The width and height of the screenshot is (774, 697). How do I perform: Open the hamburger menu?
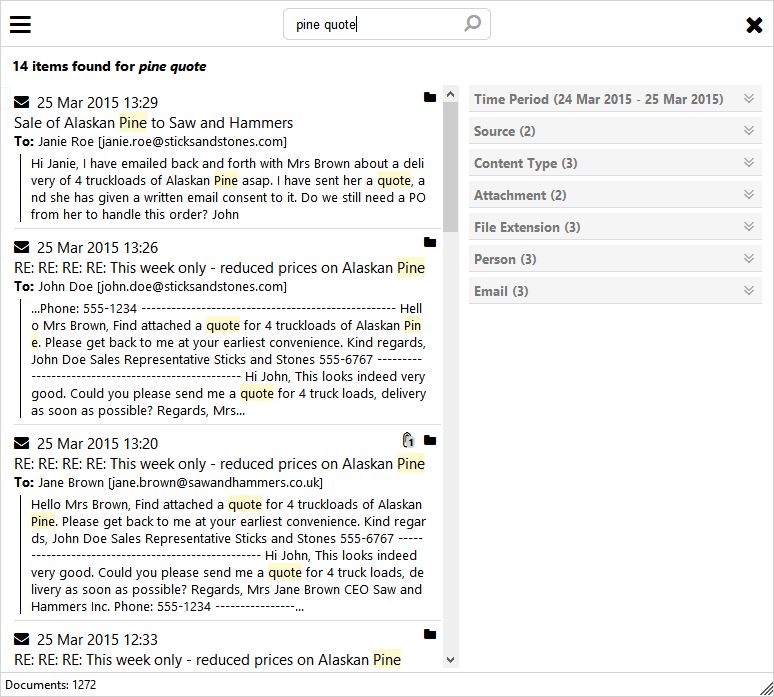point(20,24)
